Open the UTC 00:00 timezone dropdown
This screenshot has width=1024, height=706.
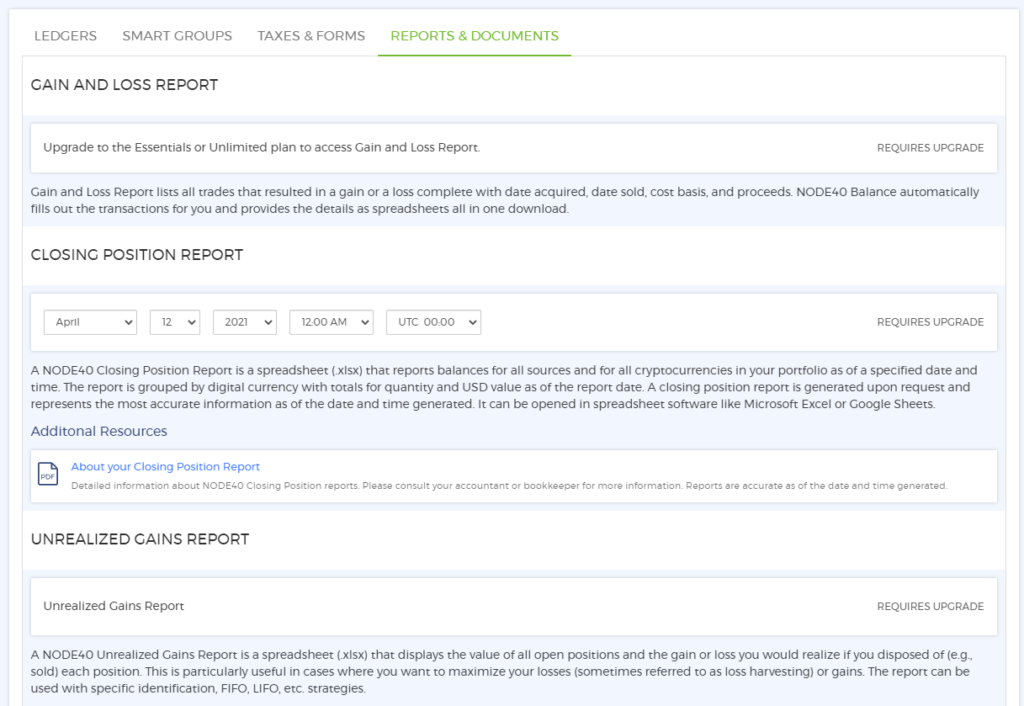[434, 322]
